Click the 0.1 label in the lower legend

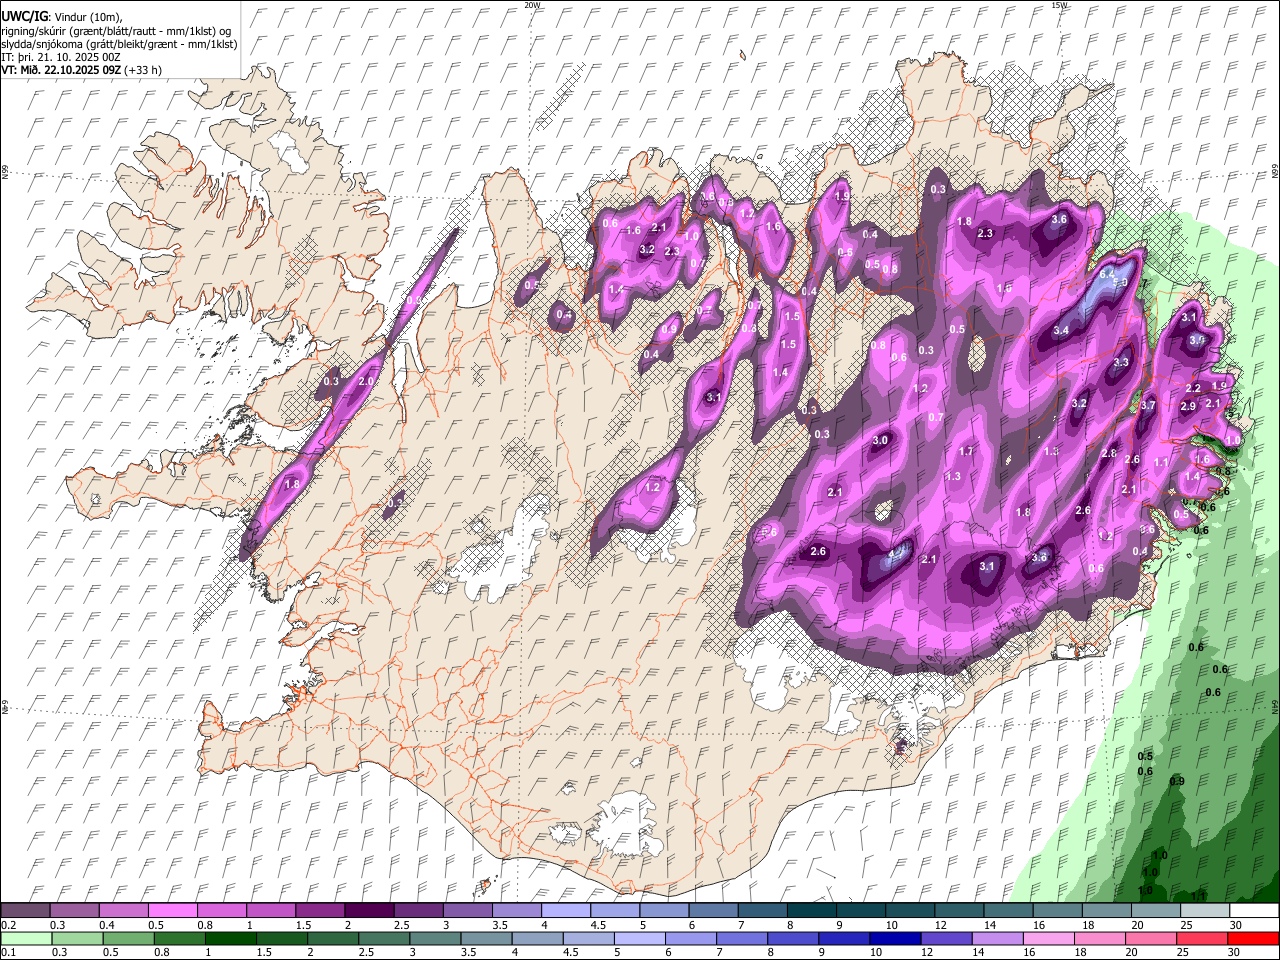pos(9,952)
